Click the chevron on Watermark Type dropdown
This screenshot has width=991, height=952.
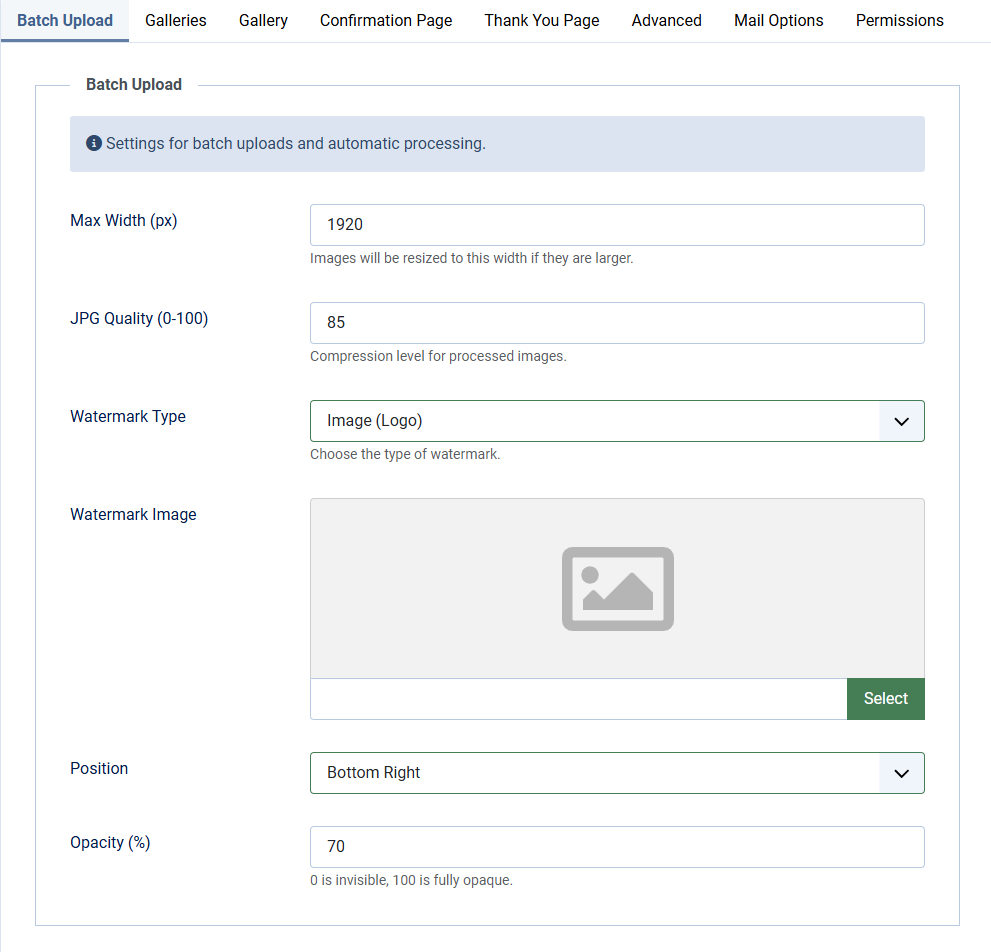900,421
